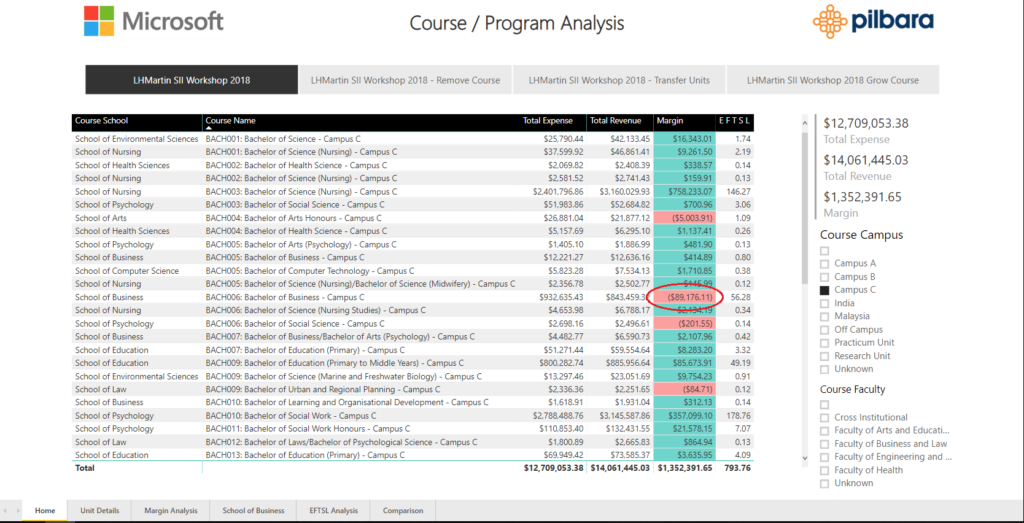The height and width of the screenshot is (523, 1024).
Task: Click the $12,709,053.38 Total Expense card
Action: 867,131
